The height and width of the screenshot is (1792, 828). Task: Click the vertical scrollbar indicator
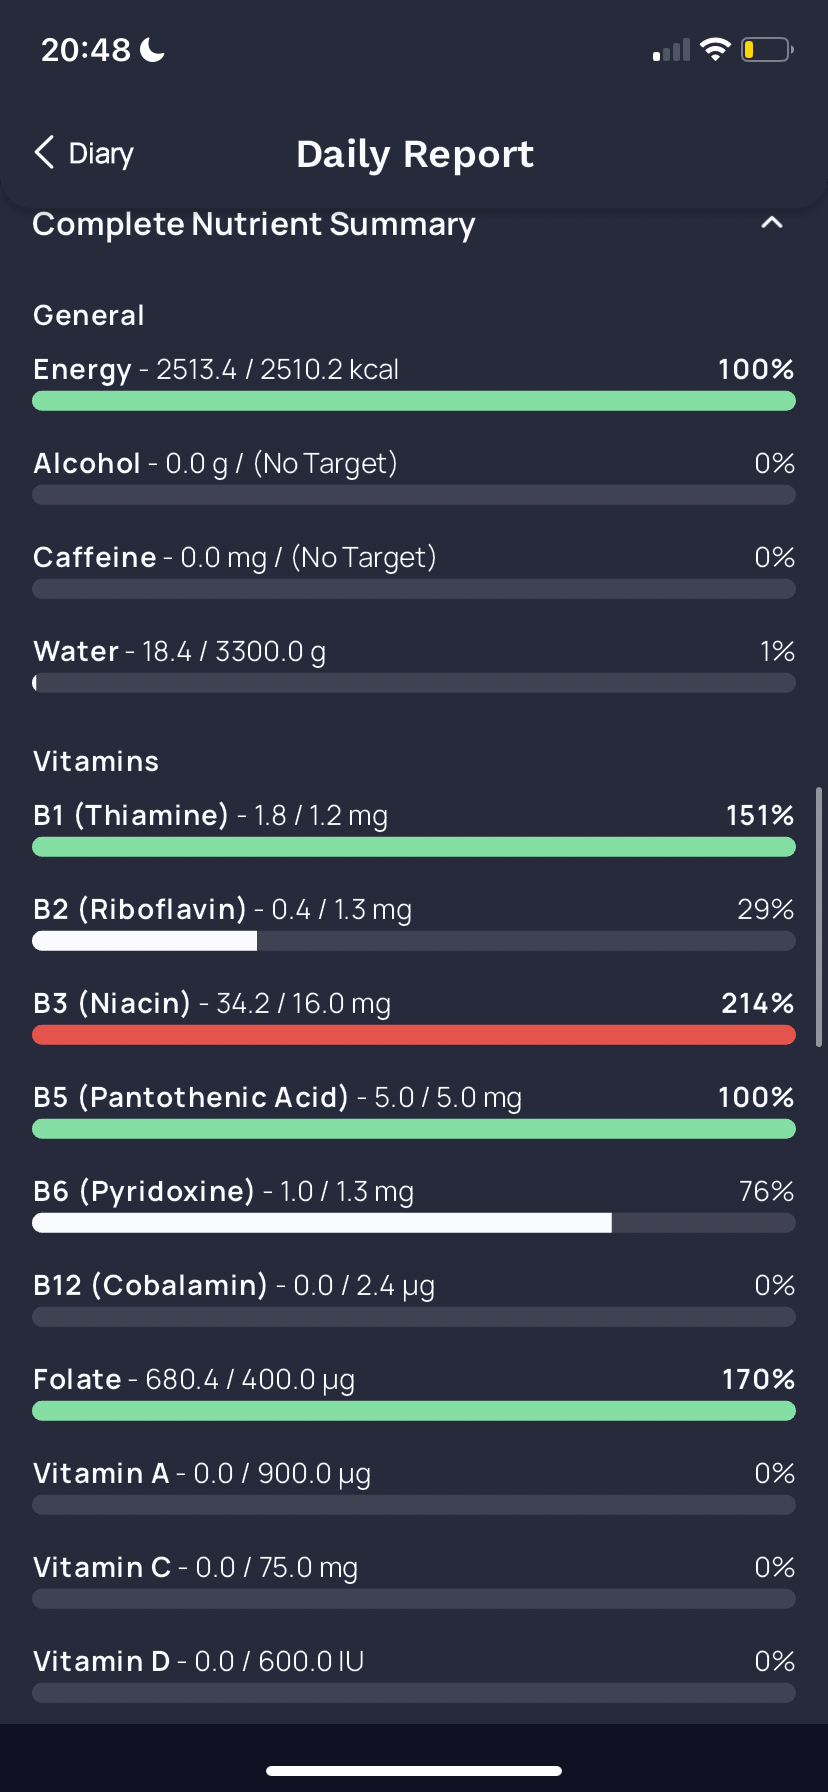pos(820,916)
